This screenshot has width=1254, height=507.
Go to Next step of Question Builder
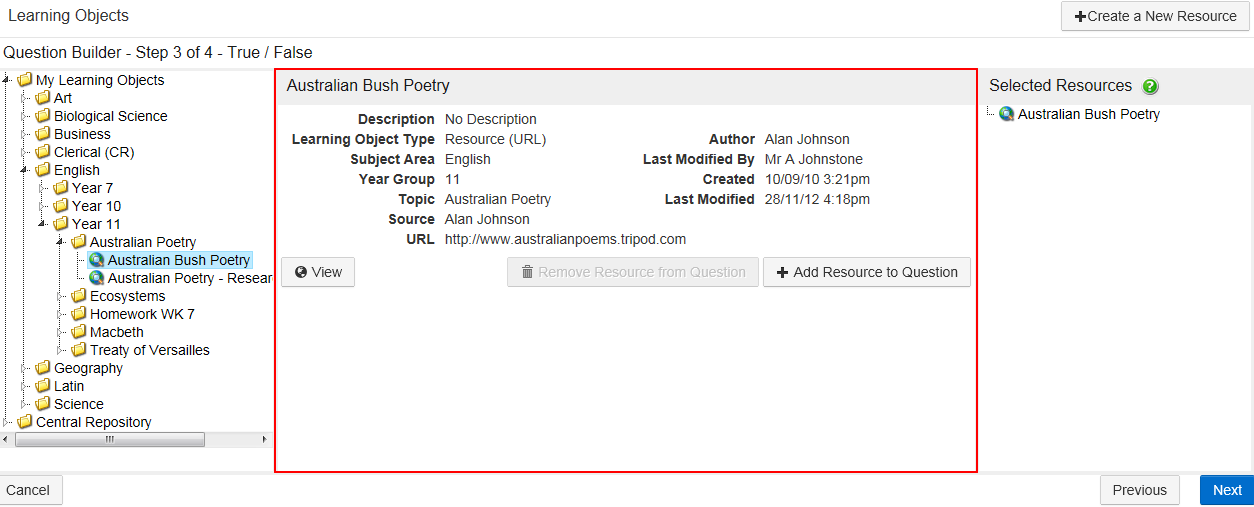click(1226, 490)
